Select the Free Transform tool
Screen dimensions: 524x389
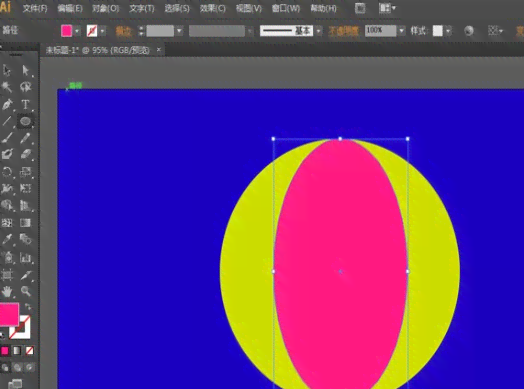(x=25, y=188)
